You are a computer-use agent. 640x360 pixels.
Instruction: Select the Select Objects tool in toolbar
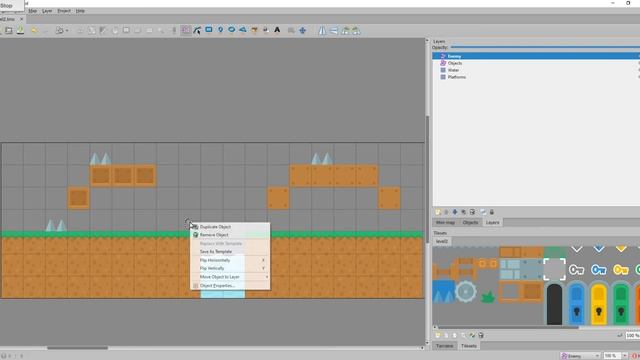point(186,30)
